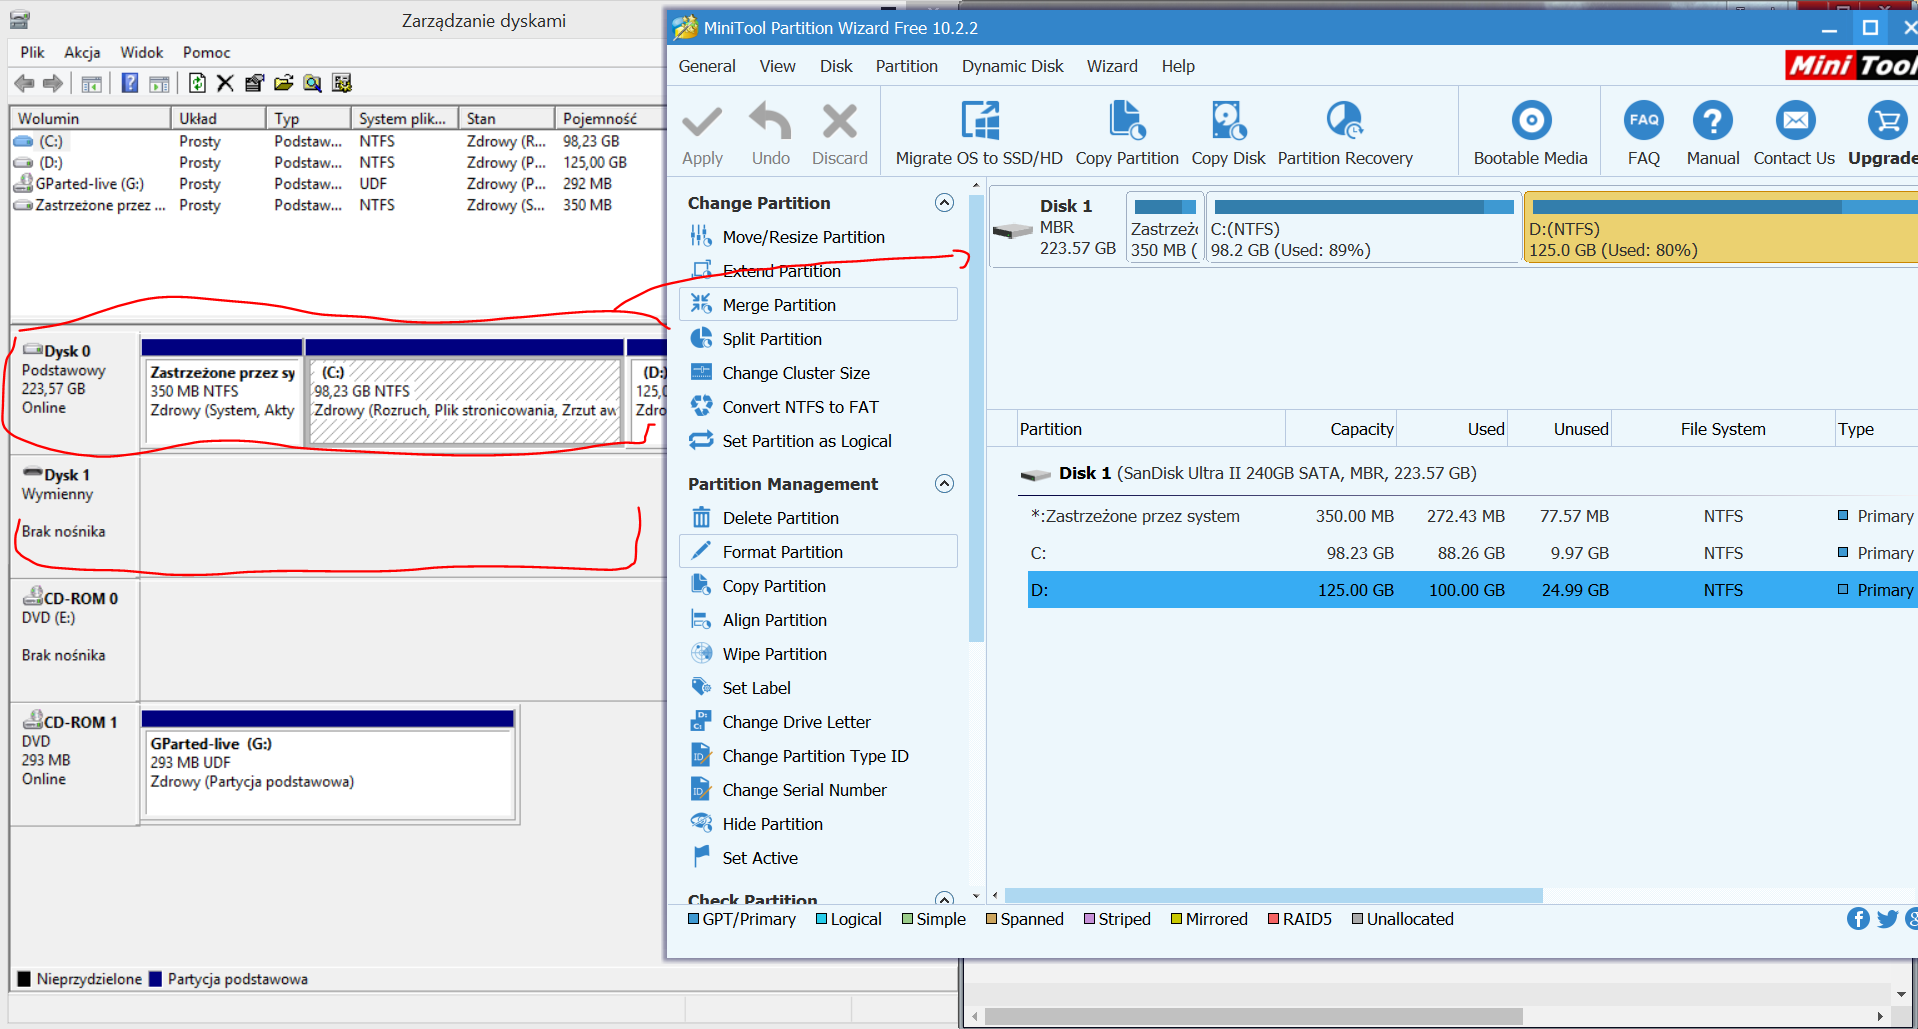Choose Set Active action
Image resolution: width=1918 pixels, height=1029 pixels.
point(760,858)
